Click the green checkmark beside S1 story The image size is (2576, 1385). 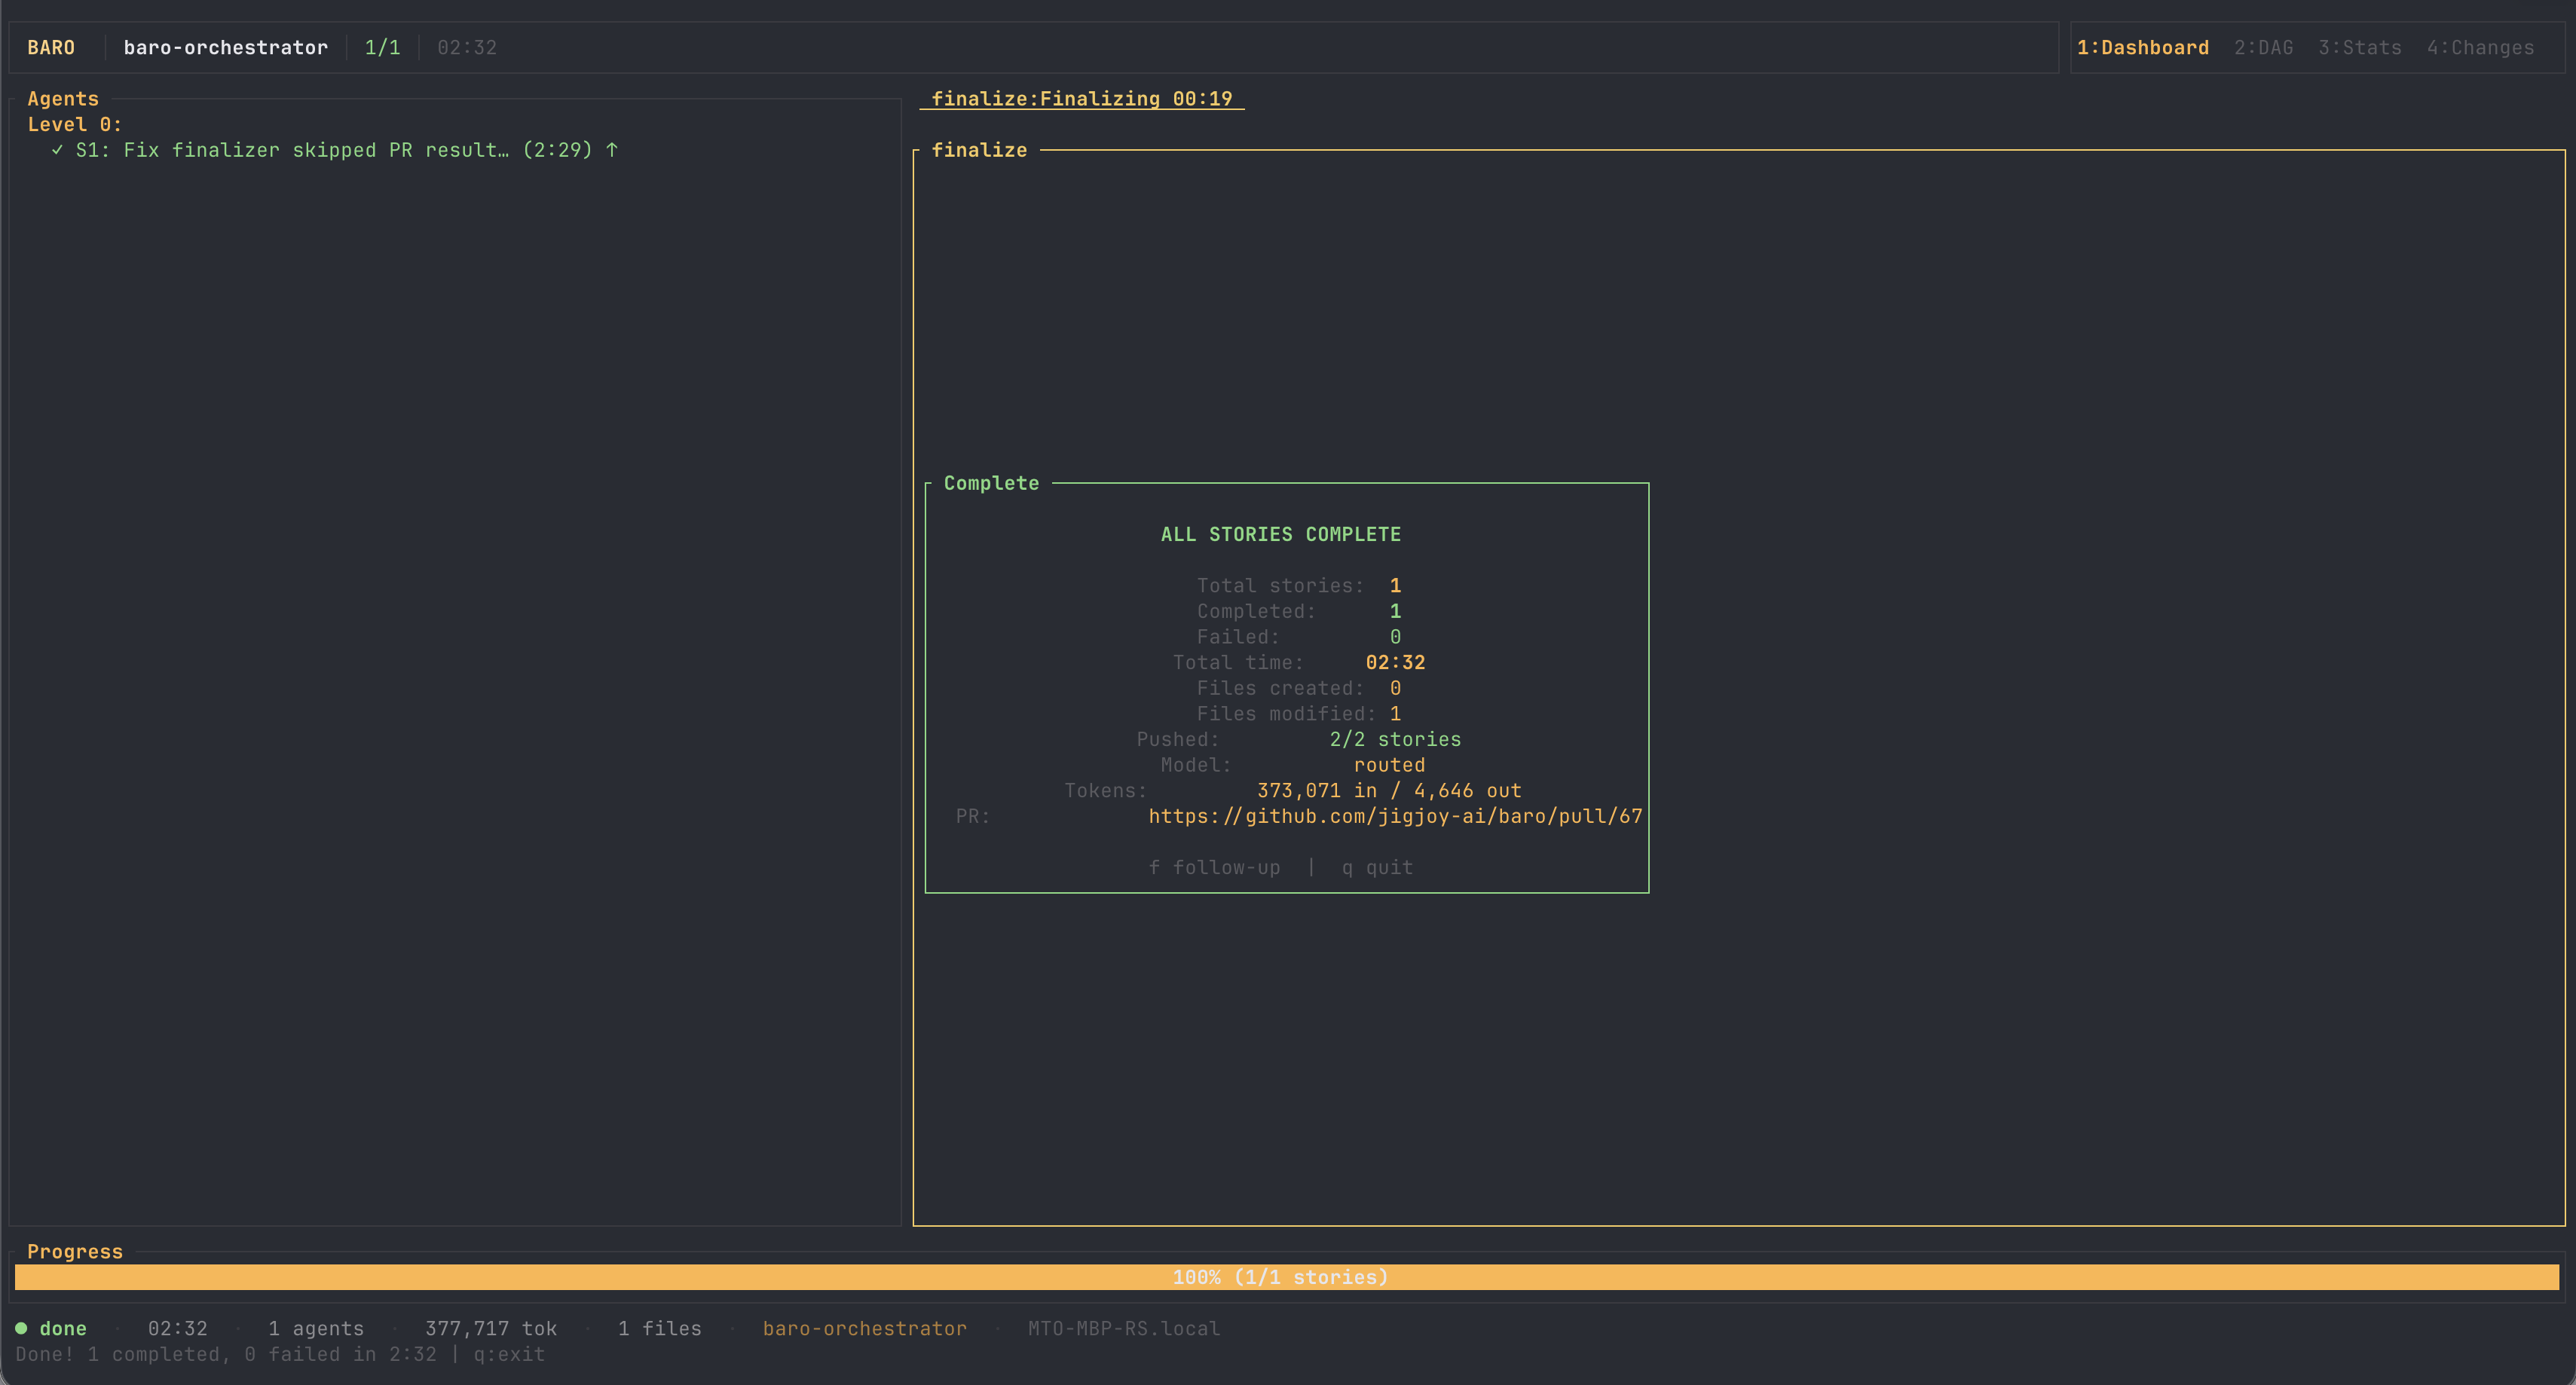click(57, 150)
